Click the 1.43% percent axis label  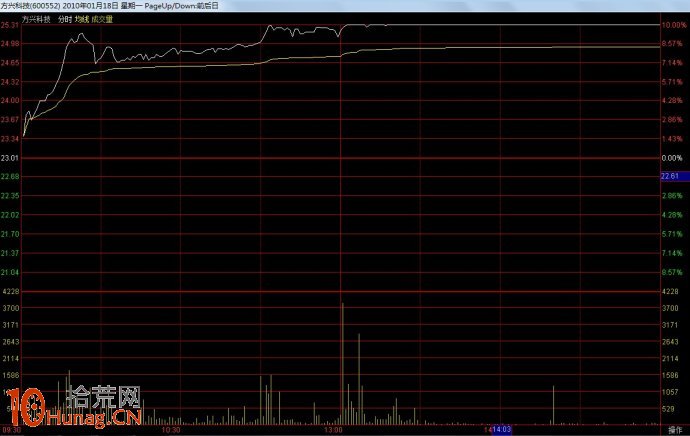coord(672,139)
